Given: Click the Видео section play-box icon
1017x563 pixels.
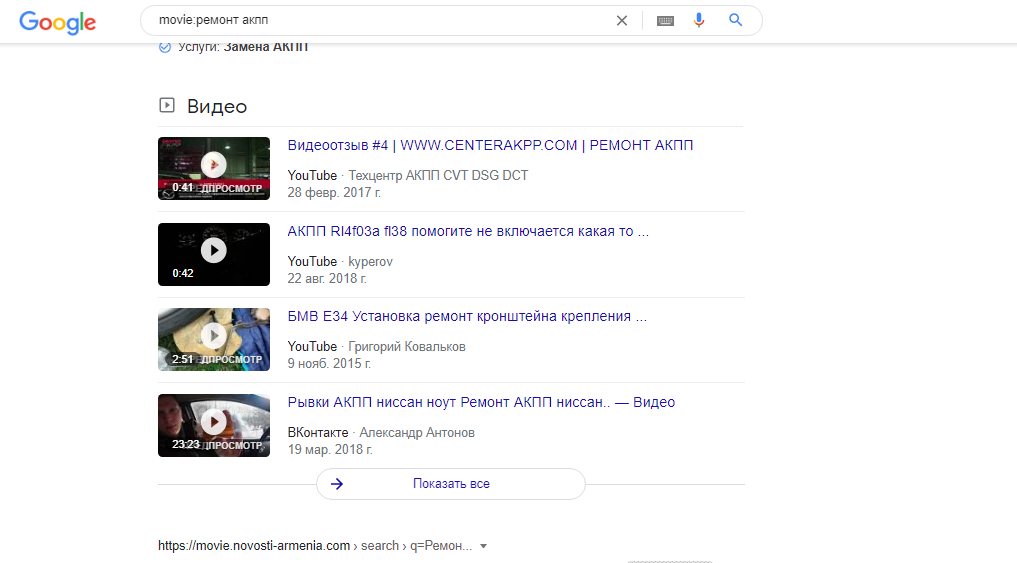Looking at the screenshot, I should click(167, 105).
